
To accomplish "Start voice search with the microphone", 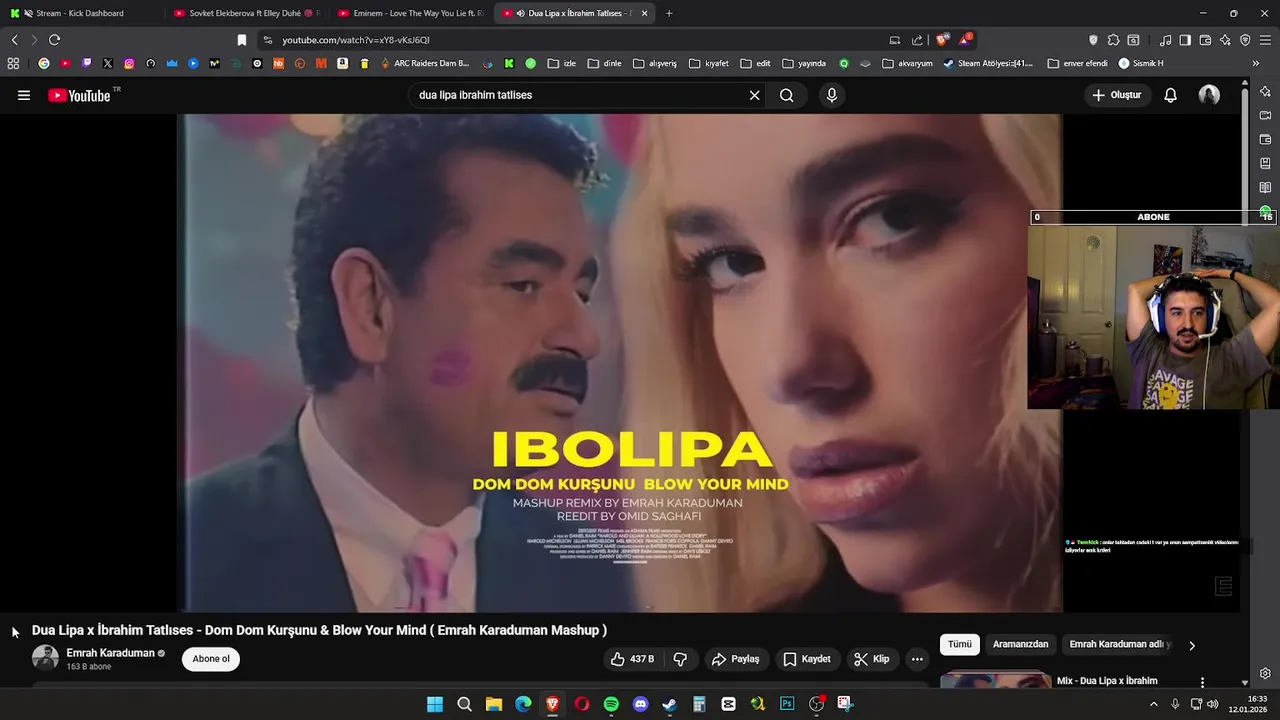I will coord(831,95).
